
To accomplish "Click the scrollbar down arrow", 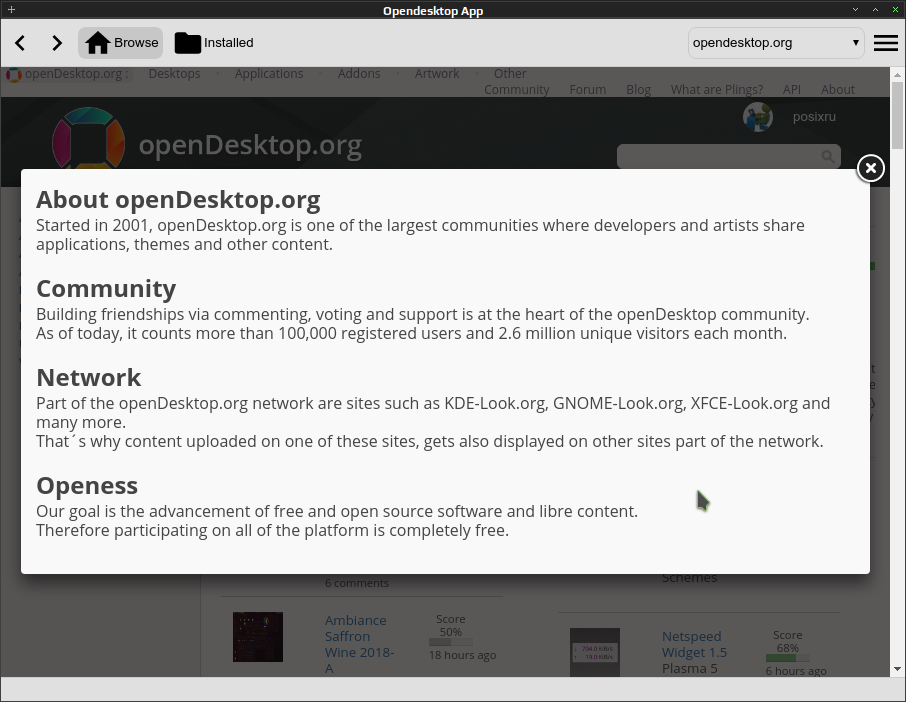I will 897,669.
